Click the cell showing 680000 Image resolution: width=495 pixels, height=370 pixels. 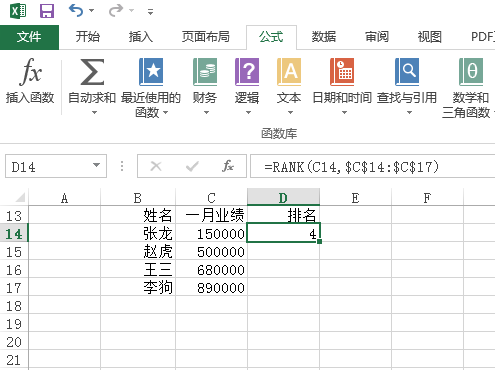(x=211, y=269)
